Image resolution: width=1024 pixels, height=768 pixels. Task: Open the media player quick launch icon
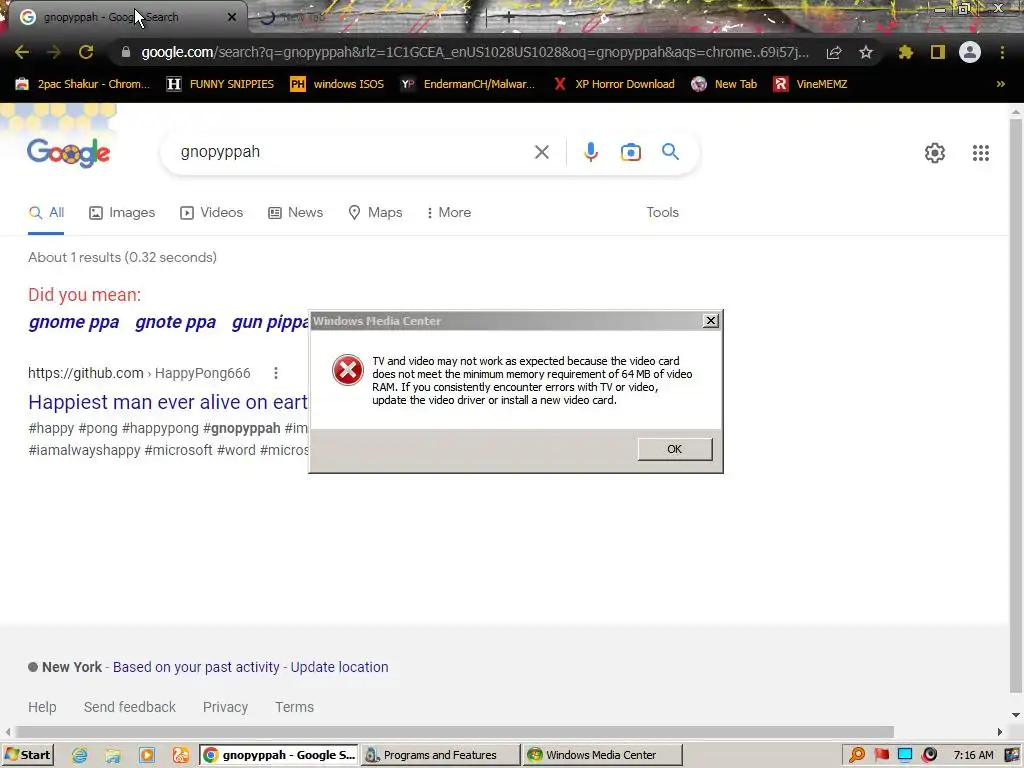(x=147, y=756)
